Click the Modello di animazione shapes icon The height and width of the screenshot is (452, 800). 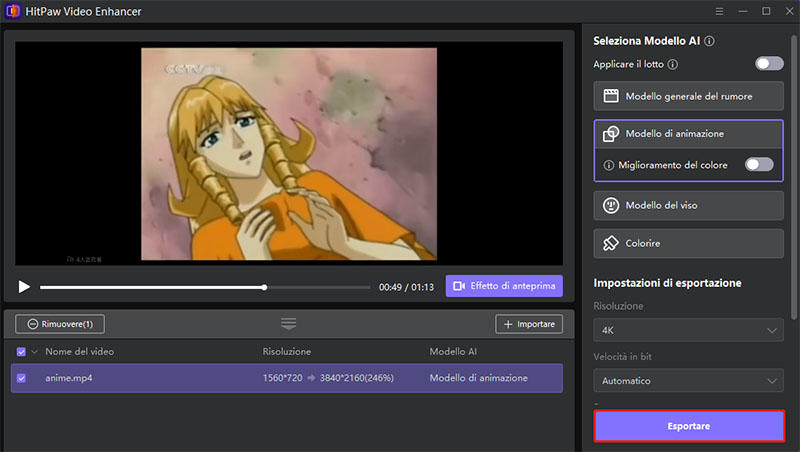[611, 134]
